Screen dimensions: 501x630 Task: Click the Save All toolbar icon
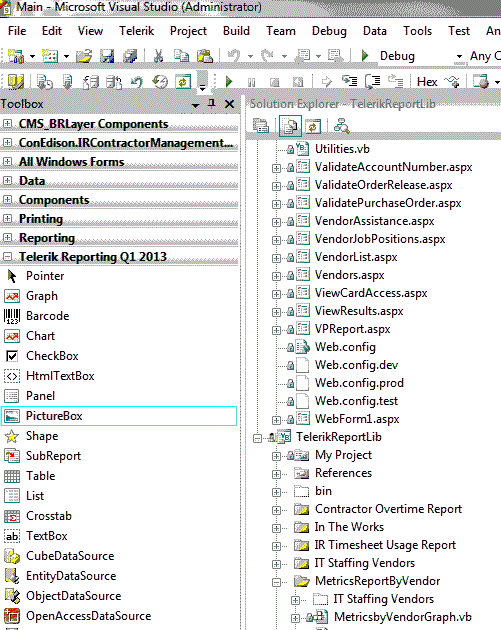click(x=130, y=56)
